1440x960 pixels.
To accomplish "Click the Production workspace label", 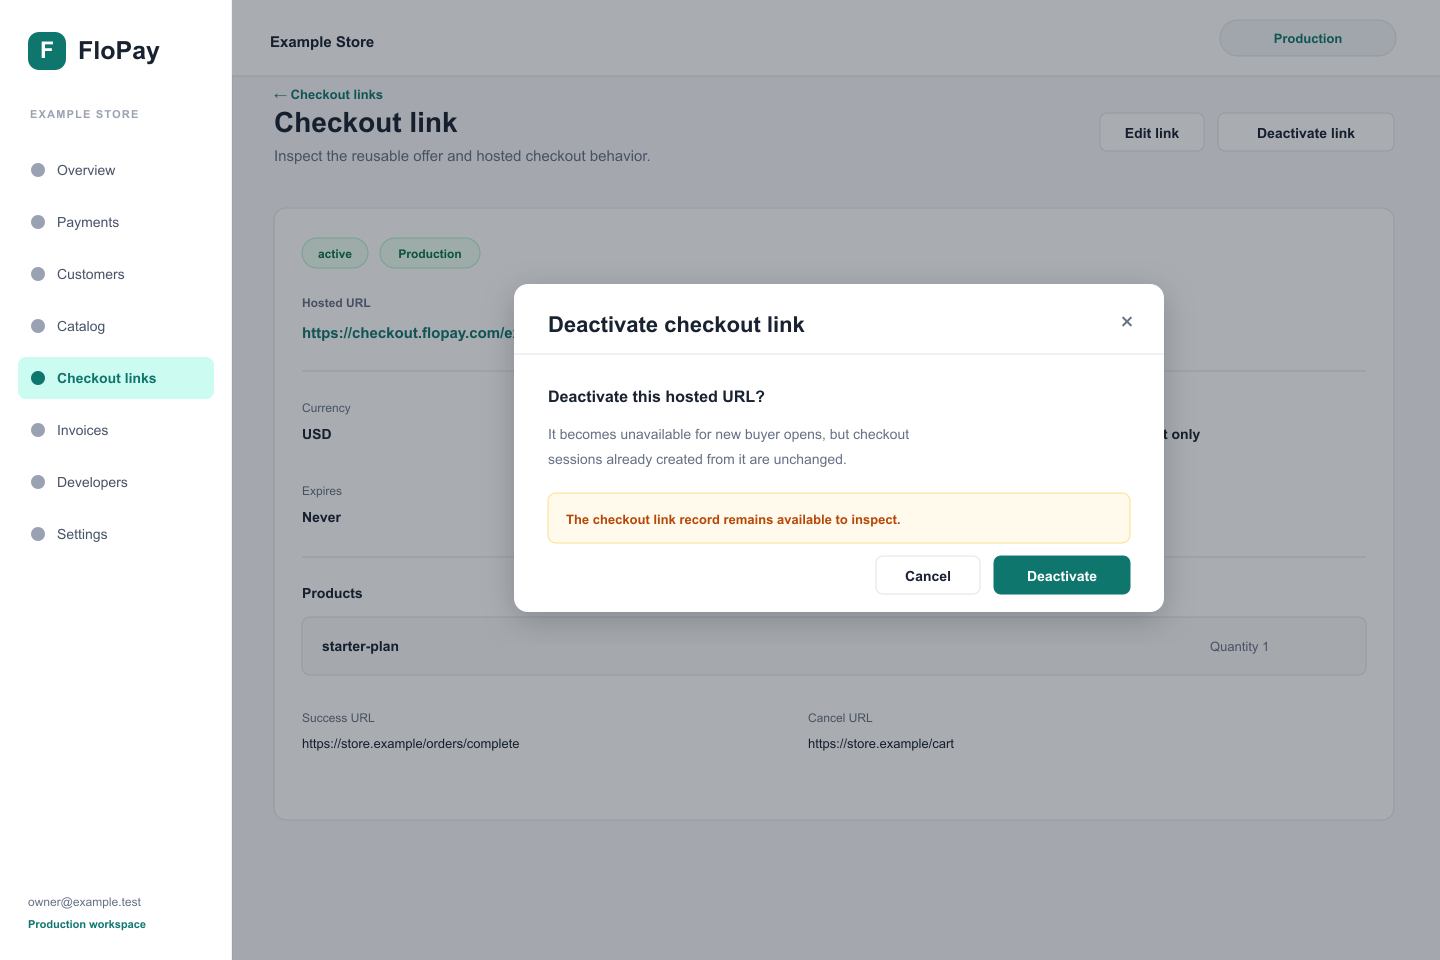I will pyautogui.click(x=87, y=924).
